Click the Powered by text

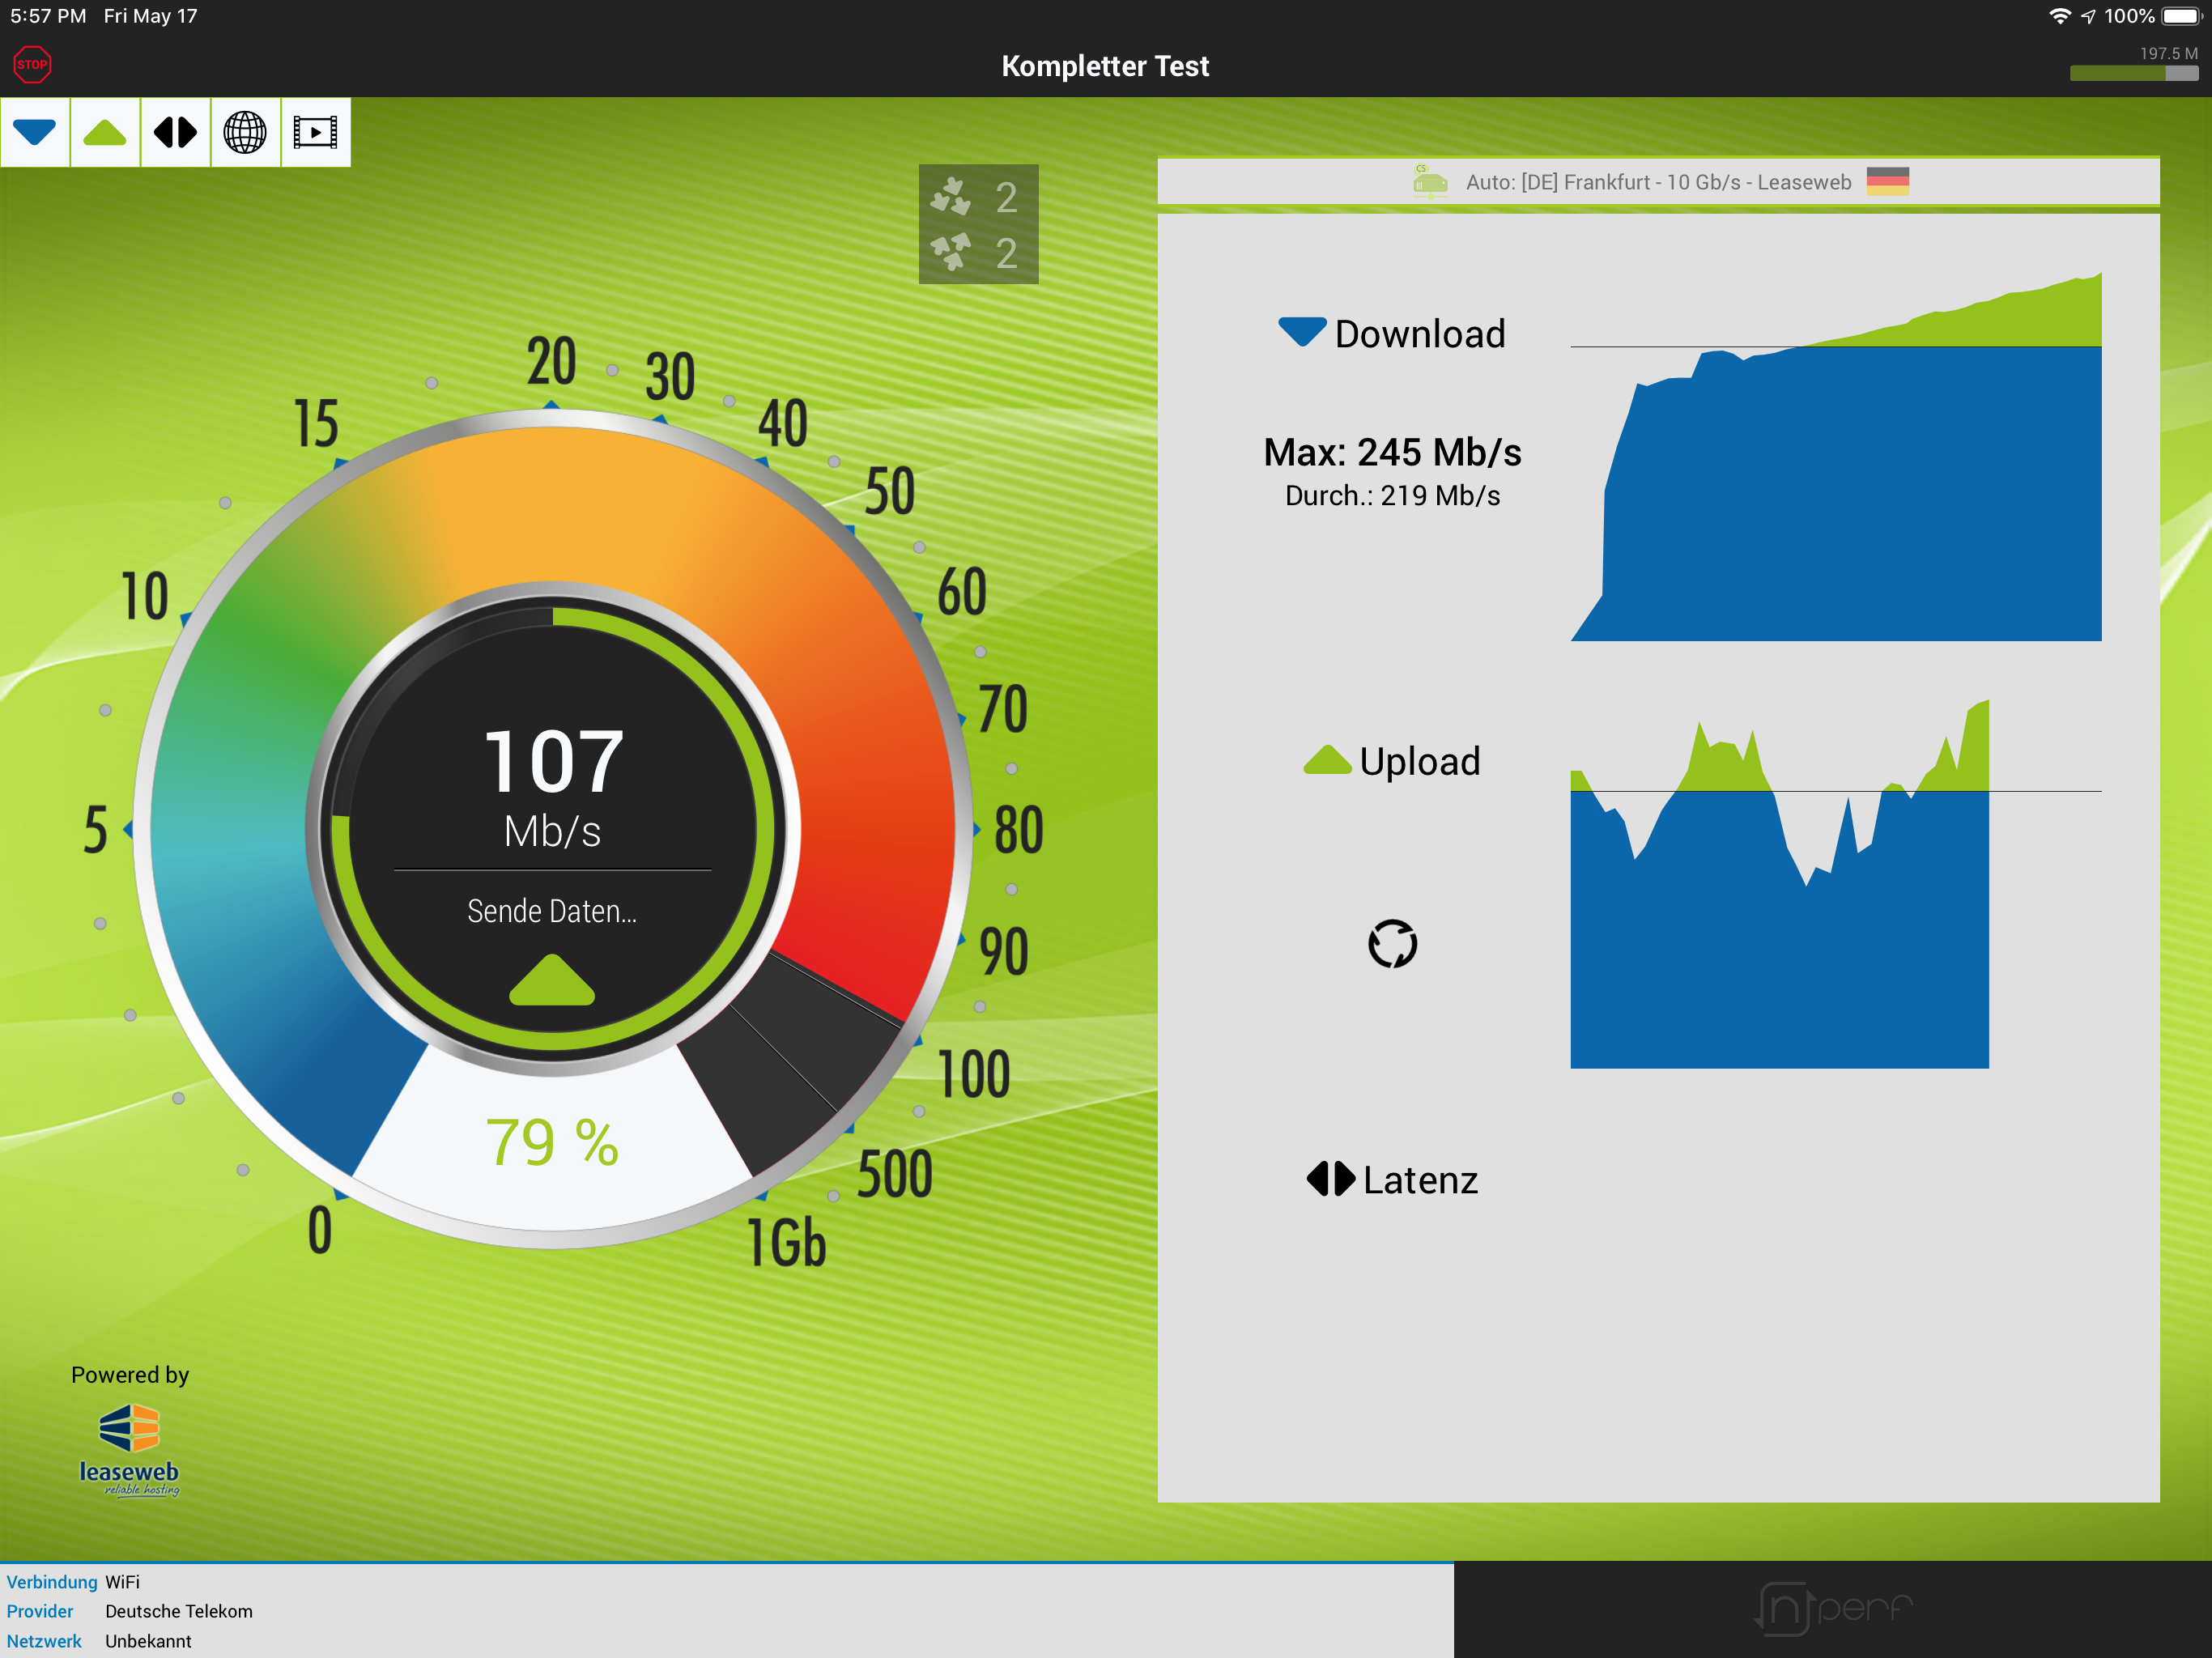(130, 1375)
